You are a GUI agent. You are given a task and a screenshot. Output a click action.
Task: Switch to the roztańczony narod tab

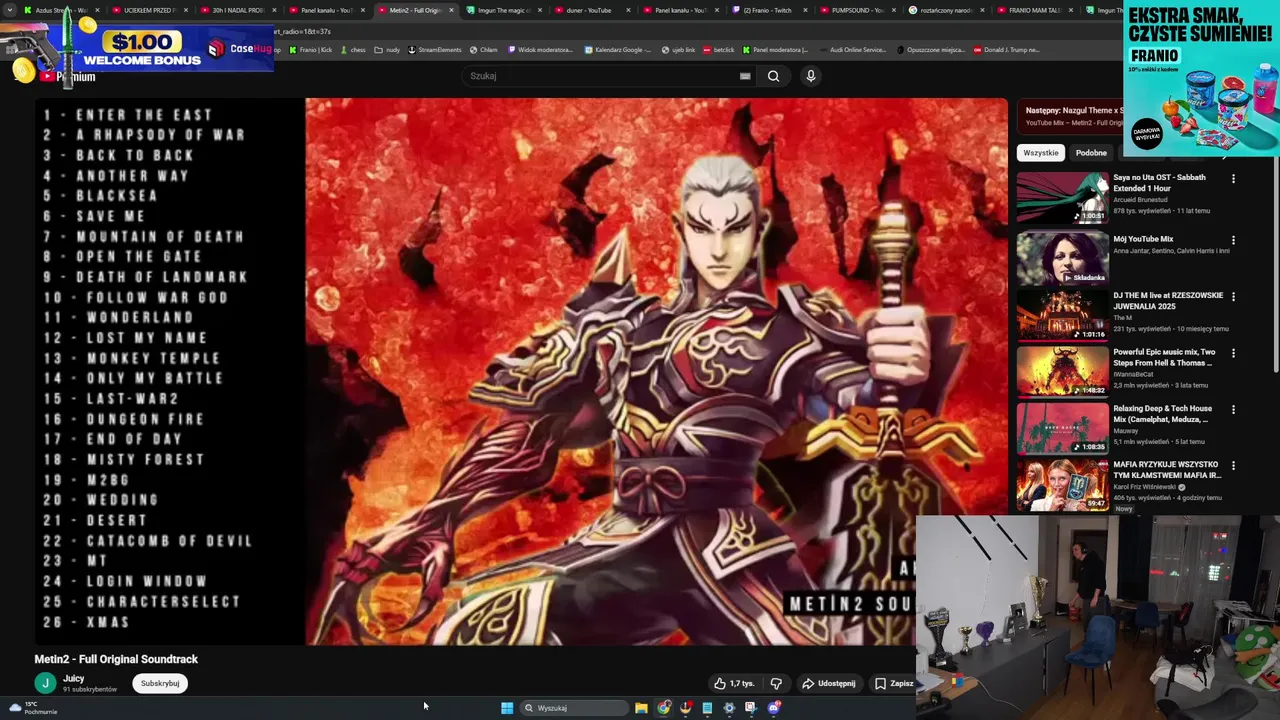pyautogui.click(x=945, y=10)
